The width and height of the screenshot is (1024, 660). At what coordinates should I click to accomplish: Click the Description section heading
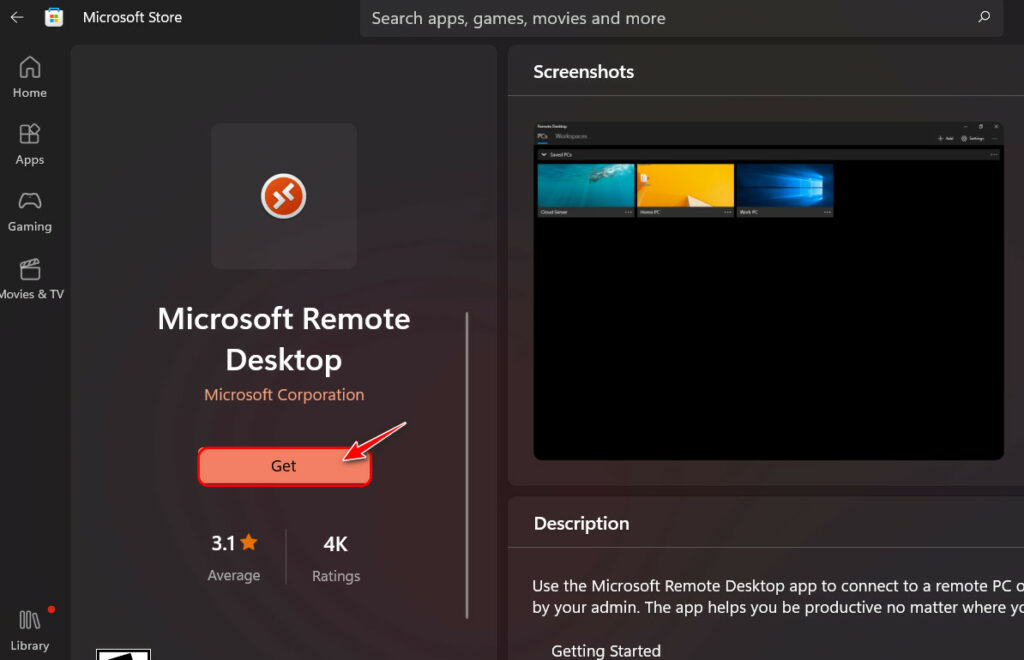tap(581, 523)
